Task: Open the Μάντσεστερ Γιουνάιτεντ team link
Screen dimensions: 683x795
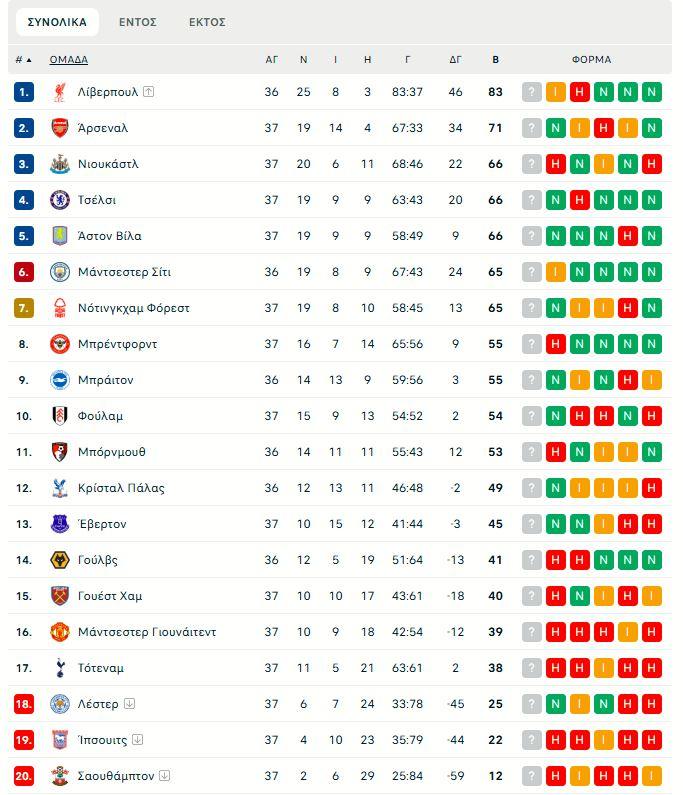Action: [146, 632]
